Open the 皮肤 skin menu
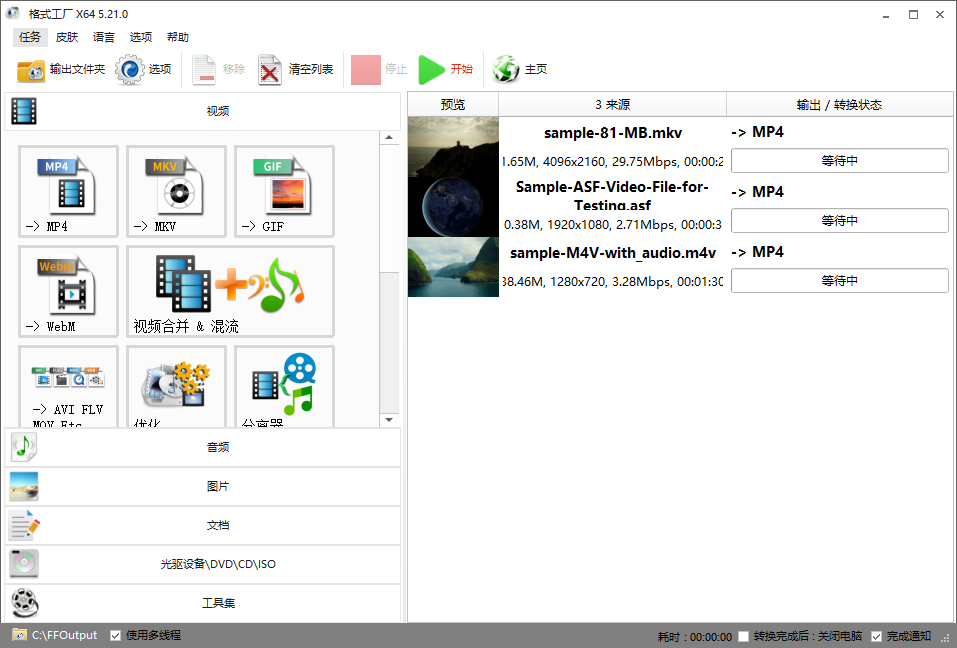 pos(67,37)
